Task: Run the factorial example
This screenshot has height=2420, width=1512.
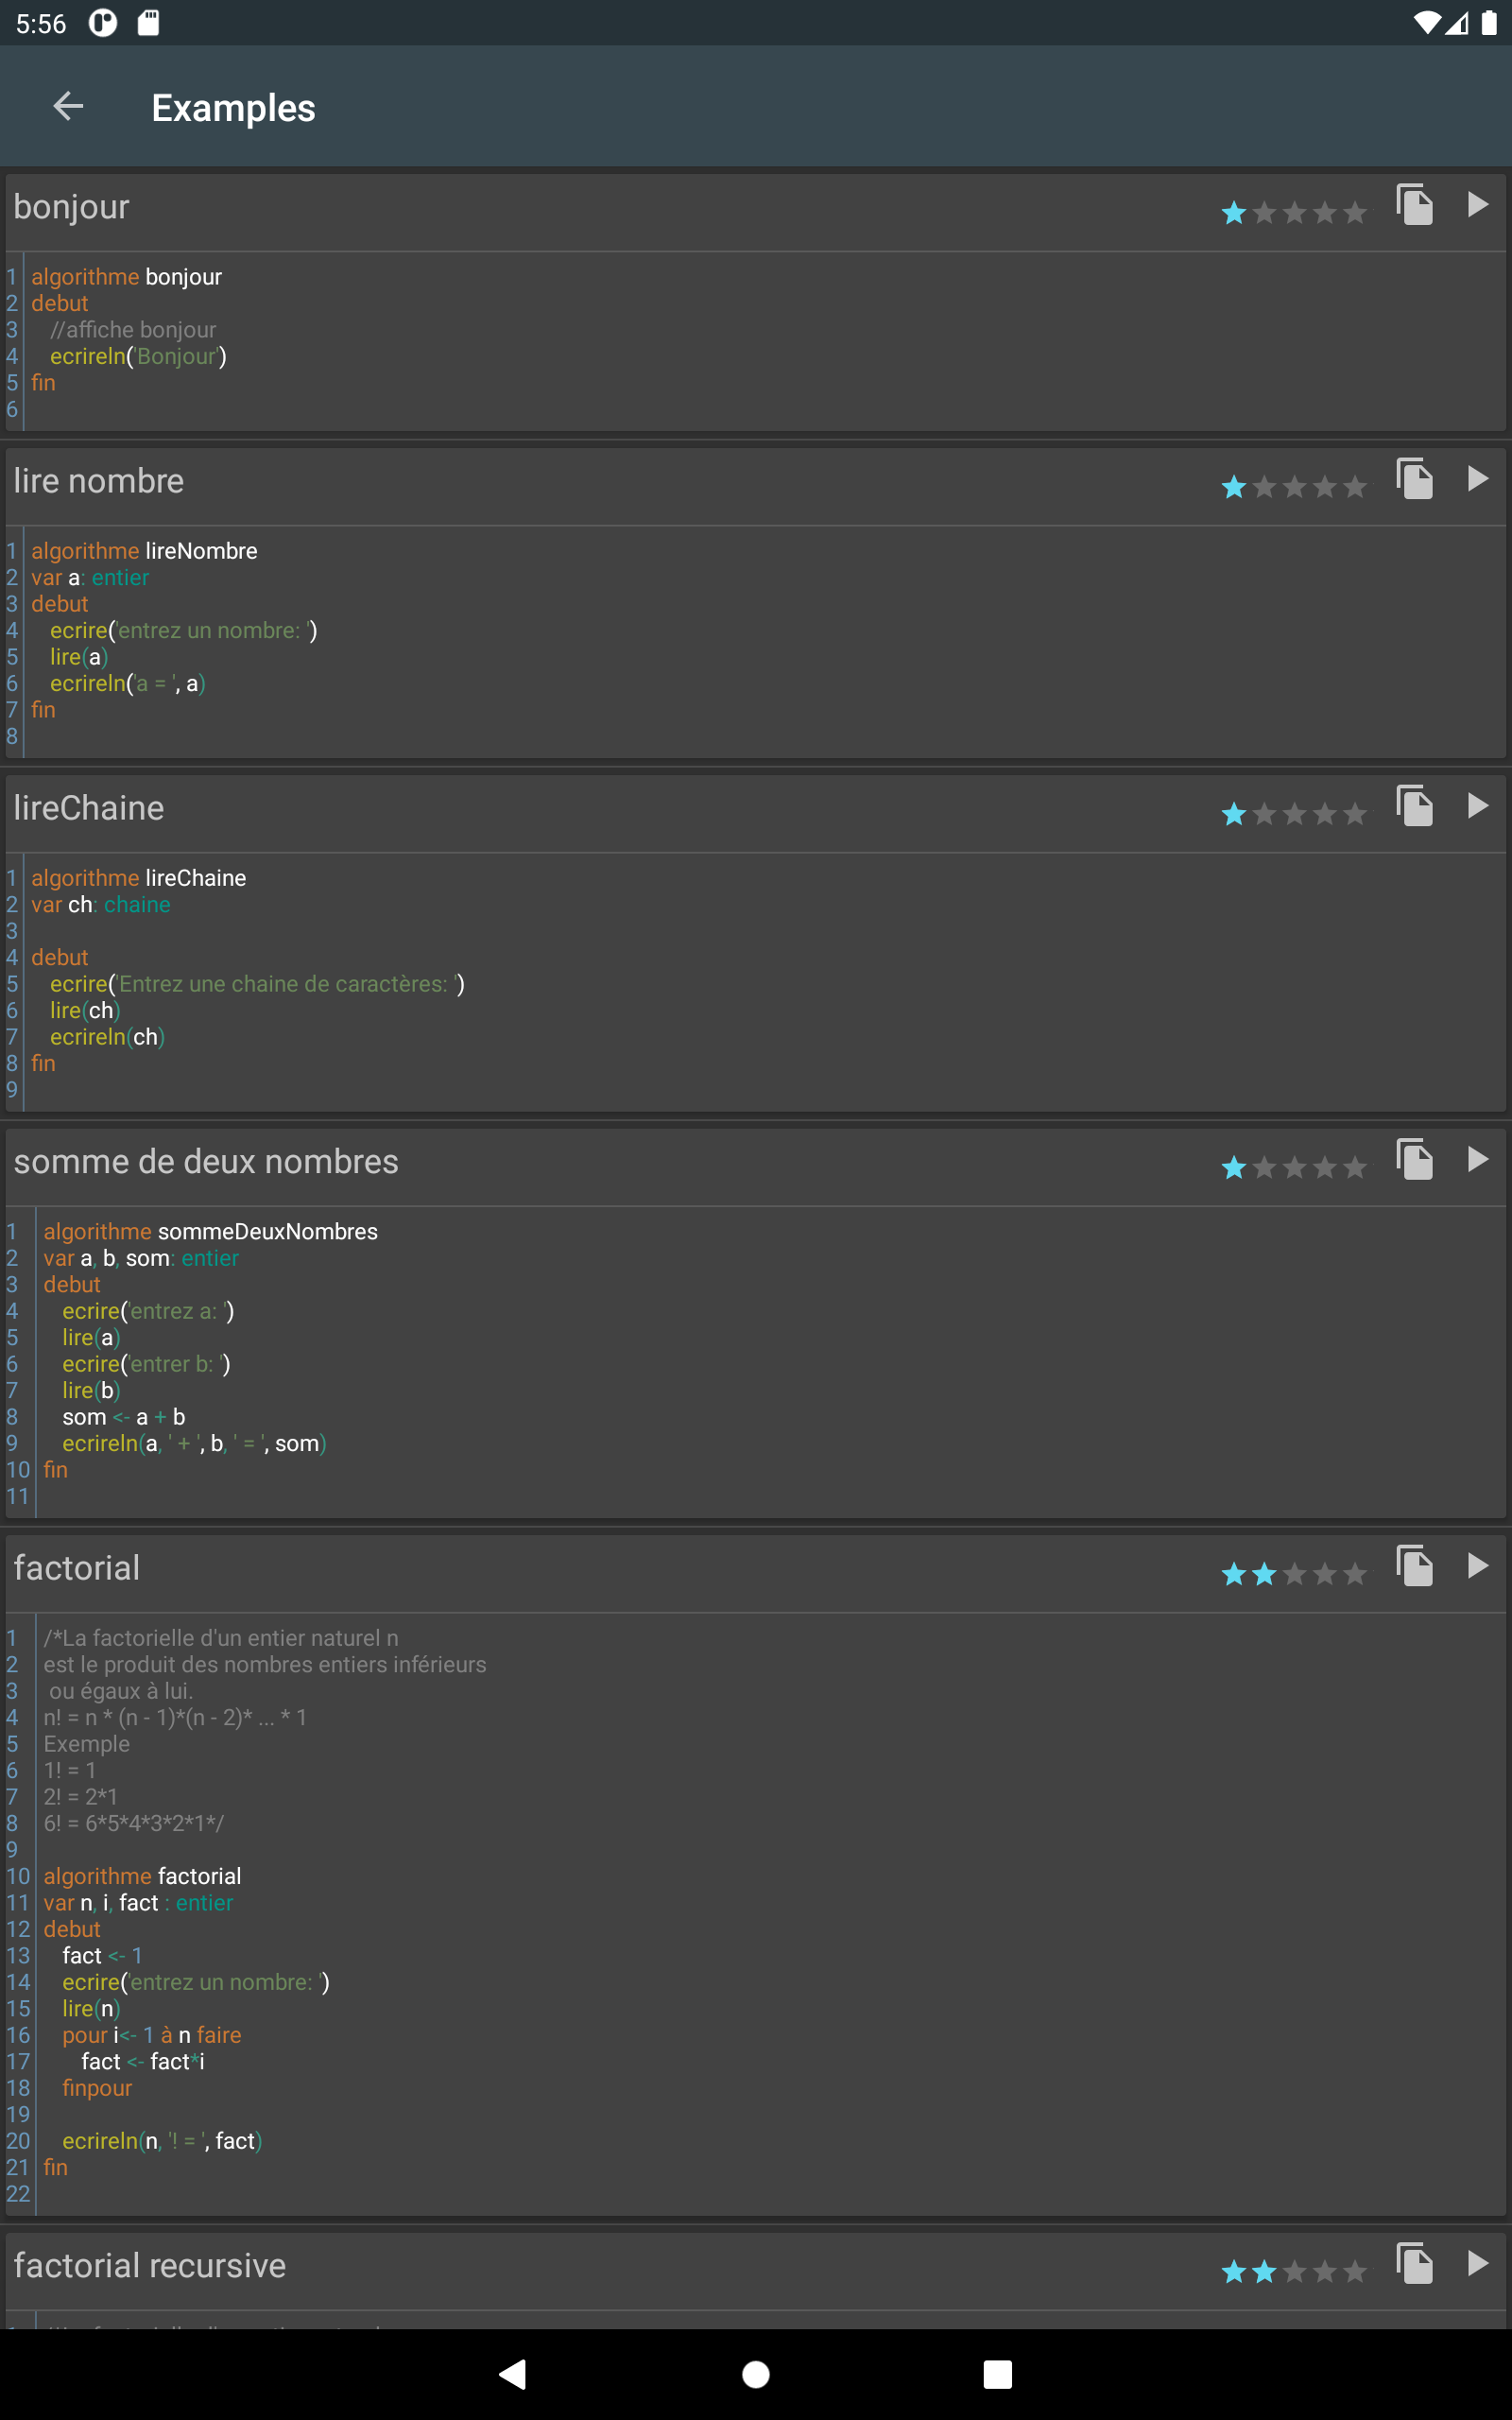Action: (1477, 1566)
